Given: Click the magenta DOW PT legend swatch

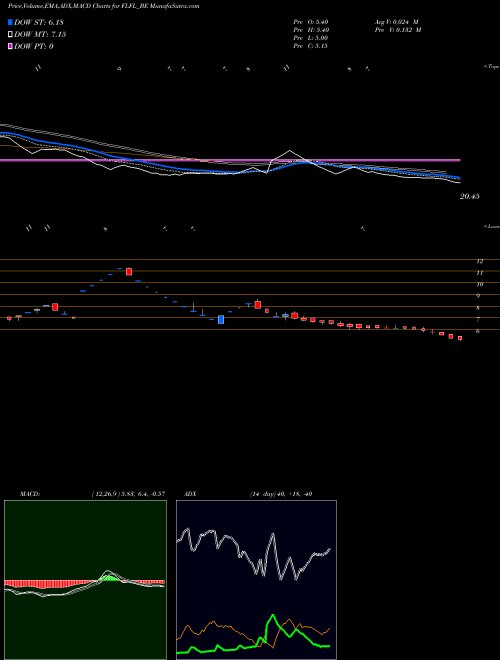Looking at the screenshot, I should click(10, 46).
